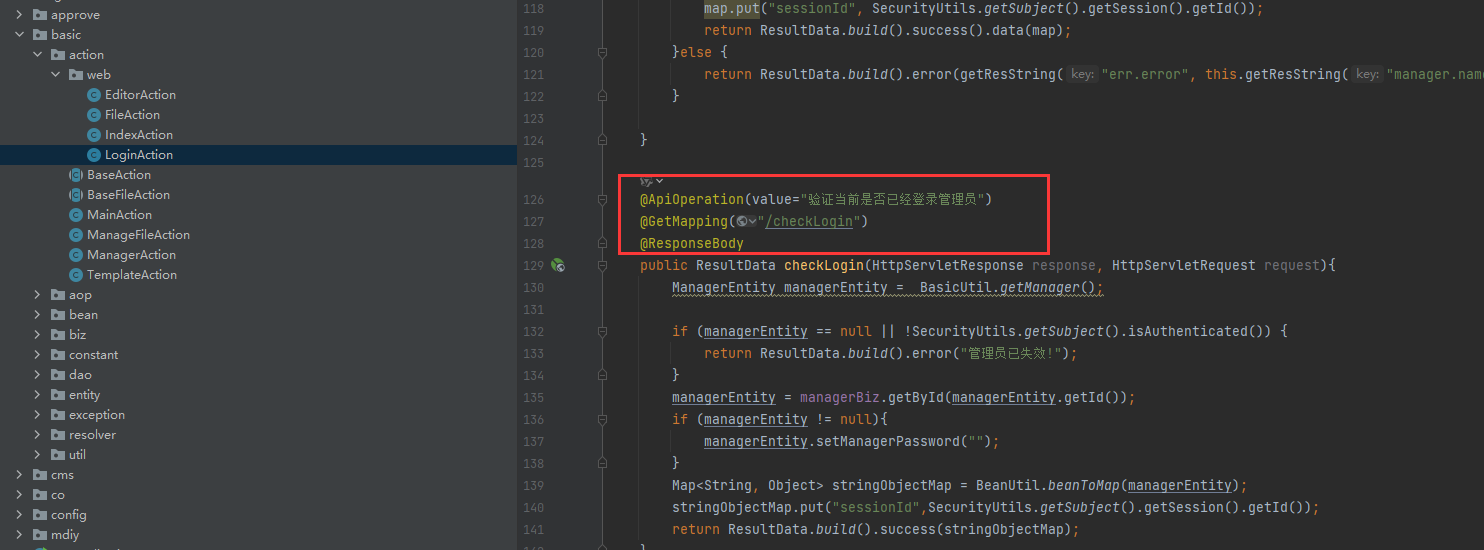1484x550 pixels.
Task: Click the package folder icon next to cms
Action: [x=40, y=475]
